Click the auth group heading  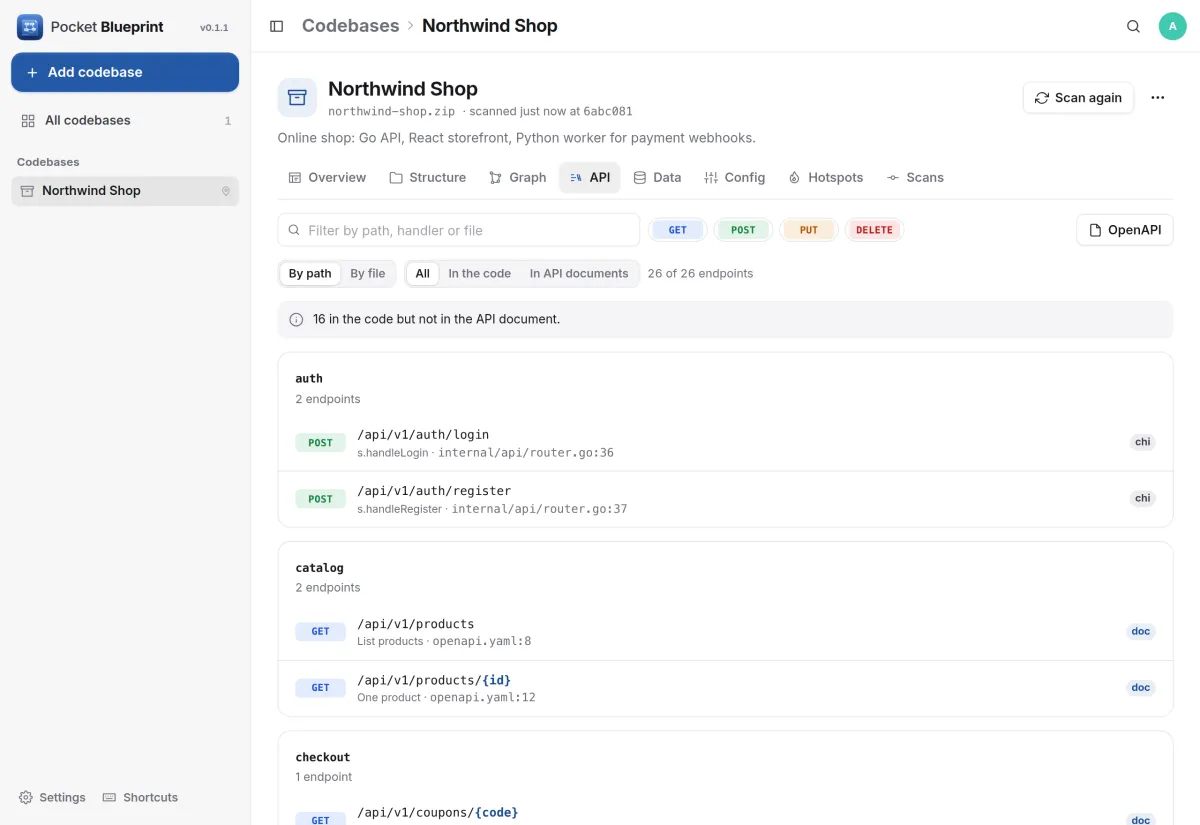click(309, 379)
